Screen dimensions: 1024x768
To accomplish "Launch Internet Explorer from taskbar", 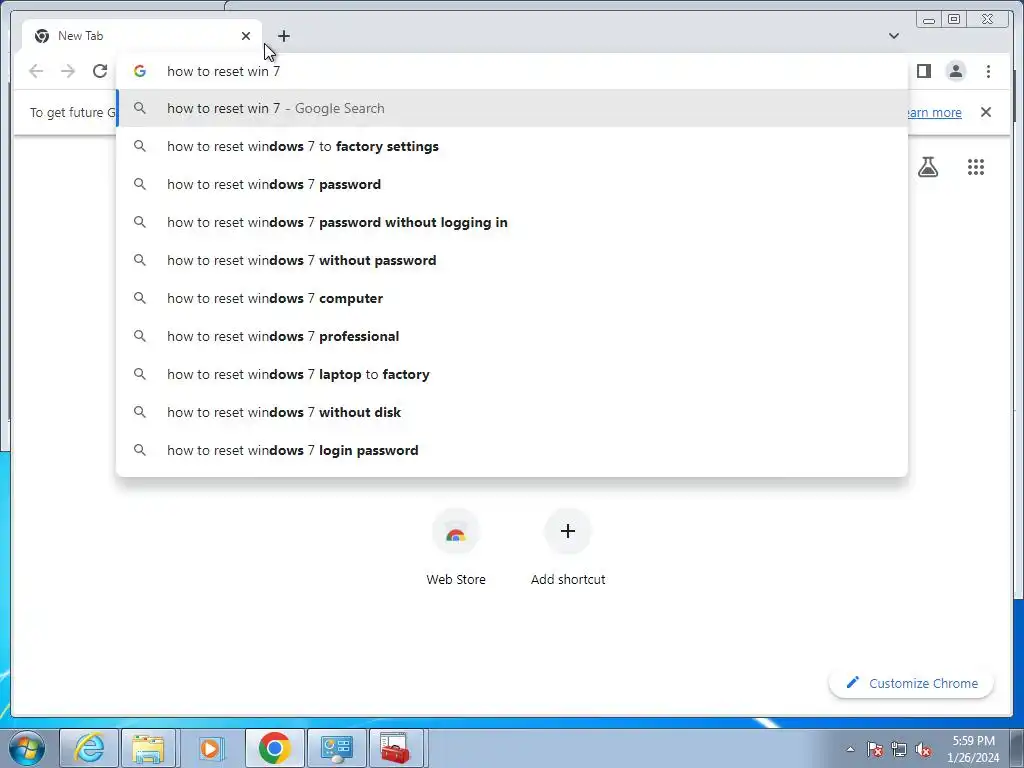I will pos(89,748).
